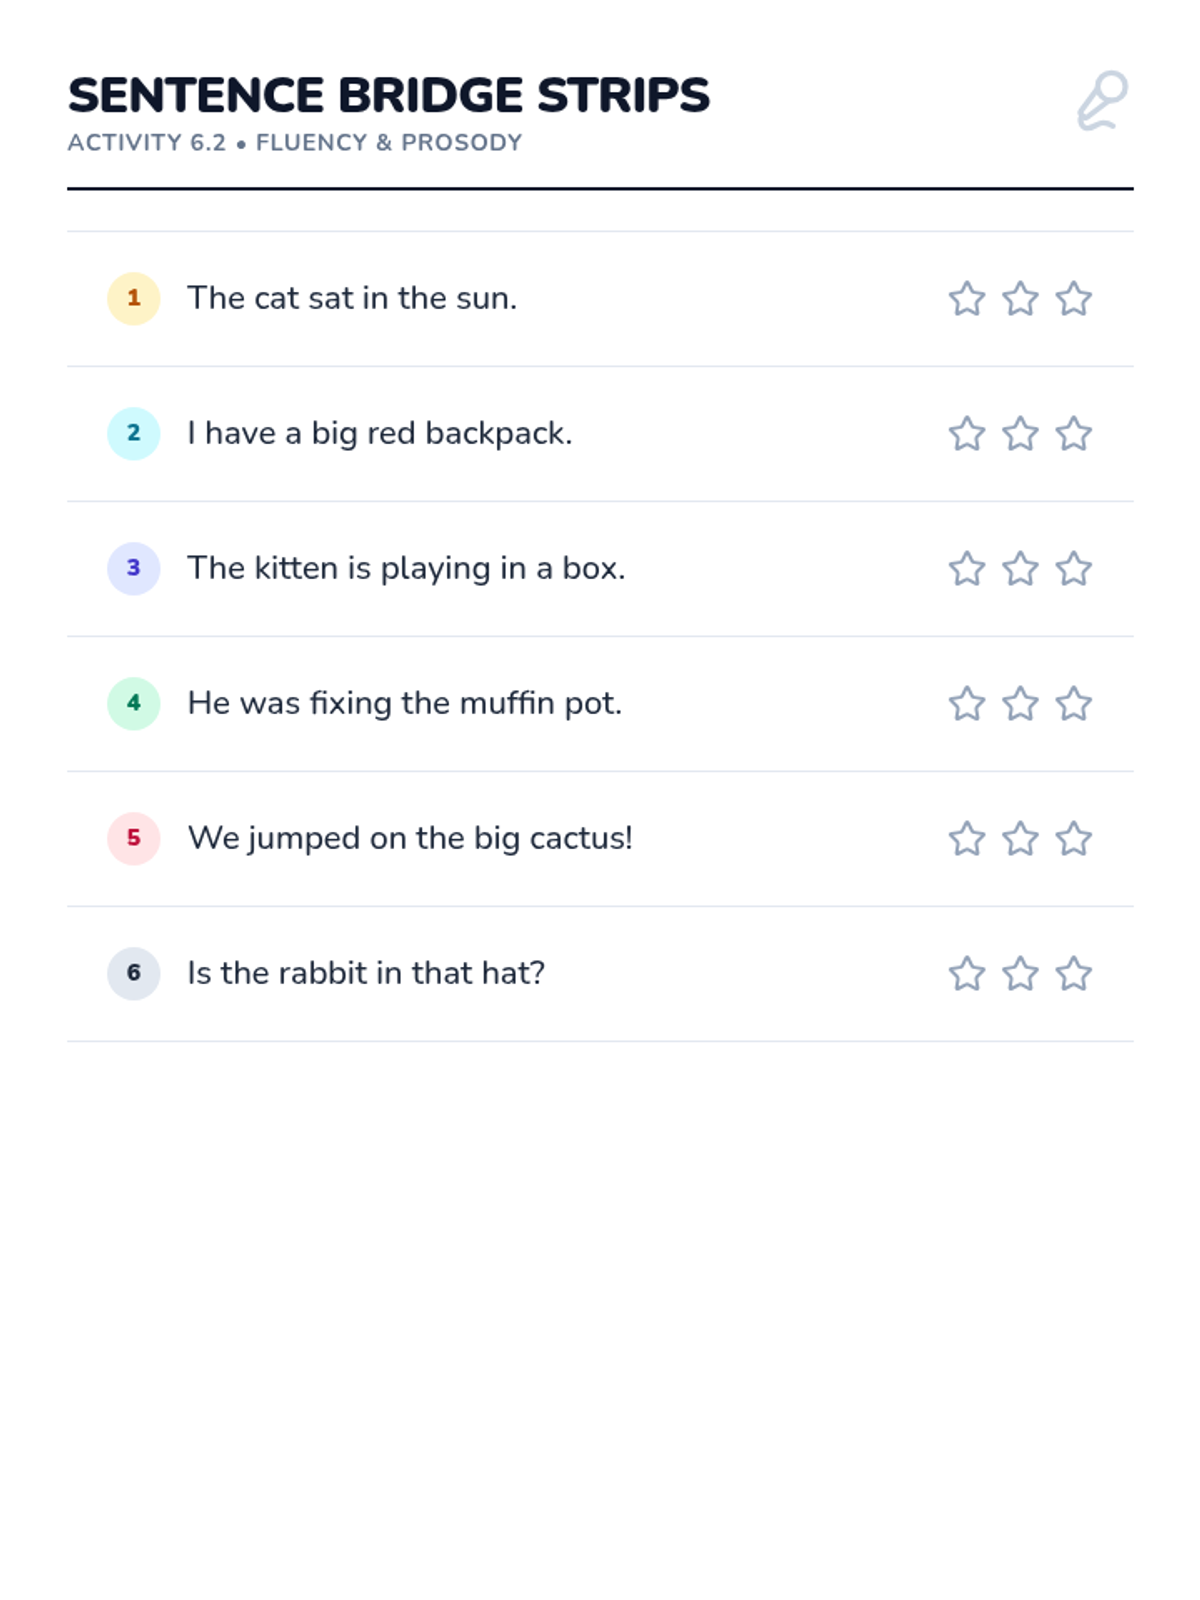Click the cyan number 2 badge
The height and width of the screenshot is (1600, 1200).
pos(134,434)
